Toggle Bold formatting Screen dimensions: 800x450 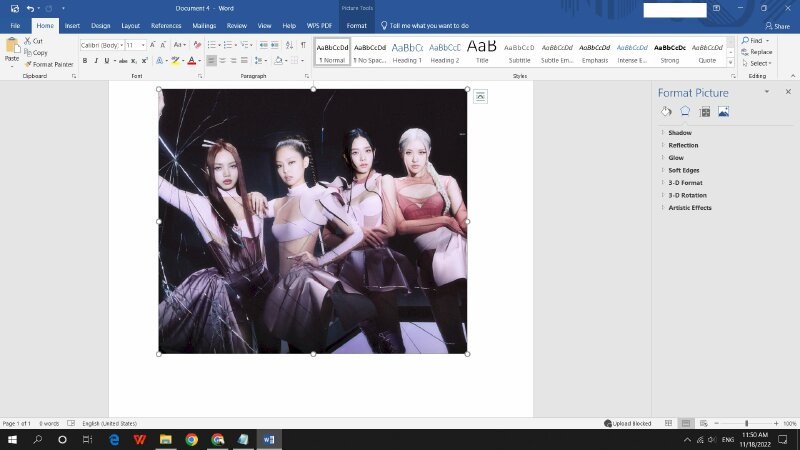pyautogui.click(x=84, y=61)
